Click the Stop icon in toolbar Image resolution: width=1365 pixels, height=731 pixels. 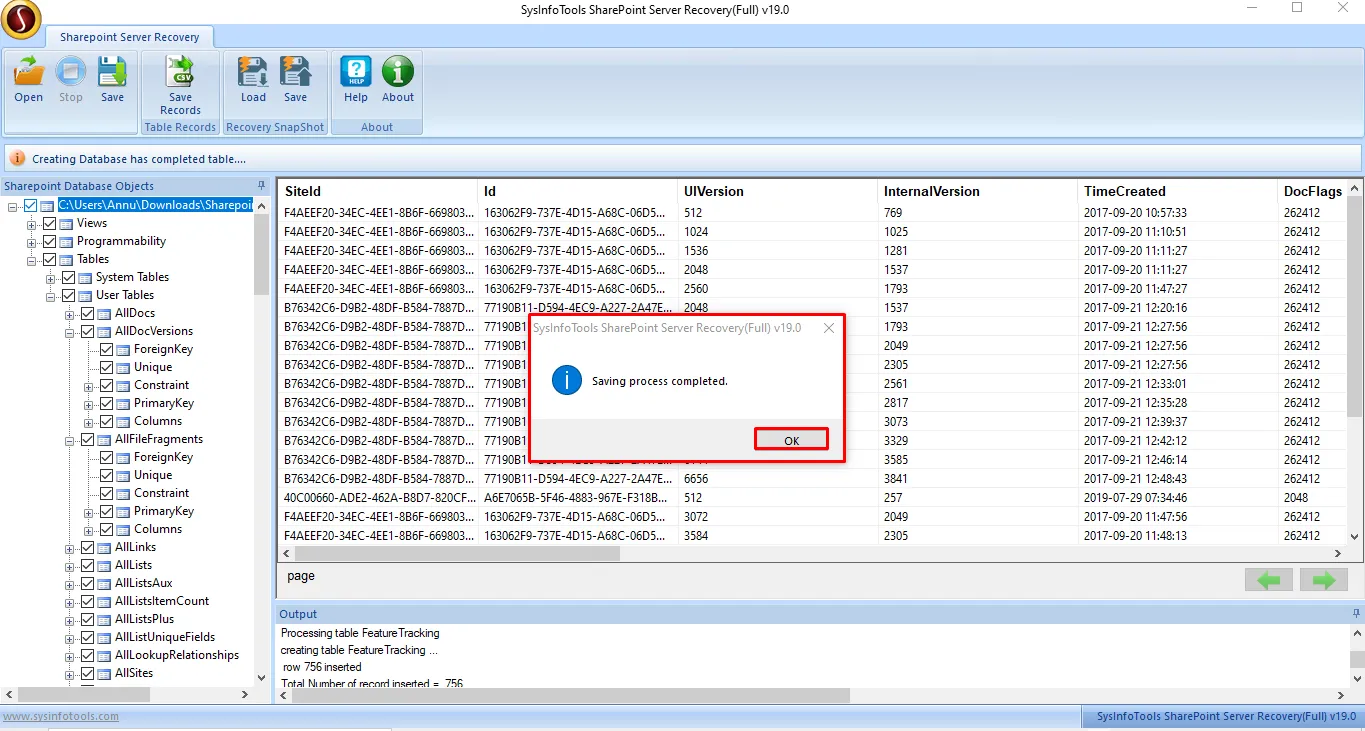[x=70, y=73]
